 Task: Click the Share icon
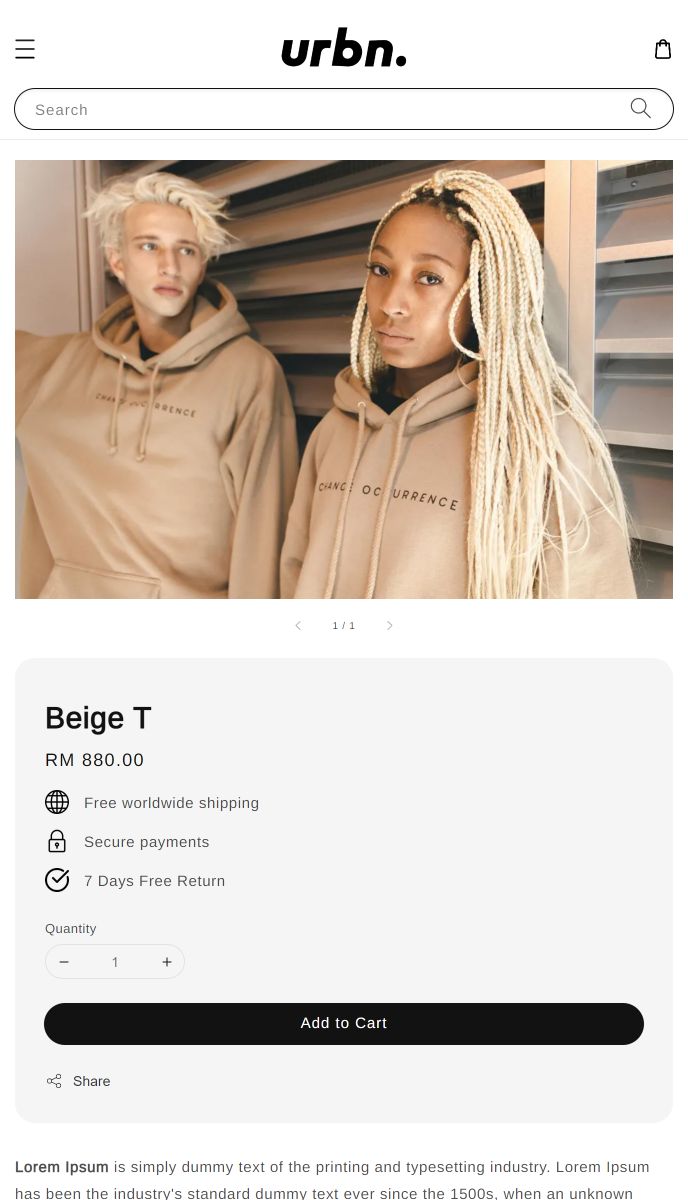click(x=54, y=1081)
